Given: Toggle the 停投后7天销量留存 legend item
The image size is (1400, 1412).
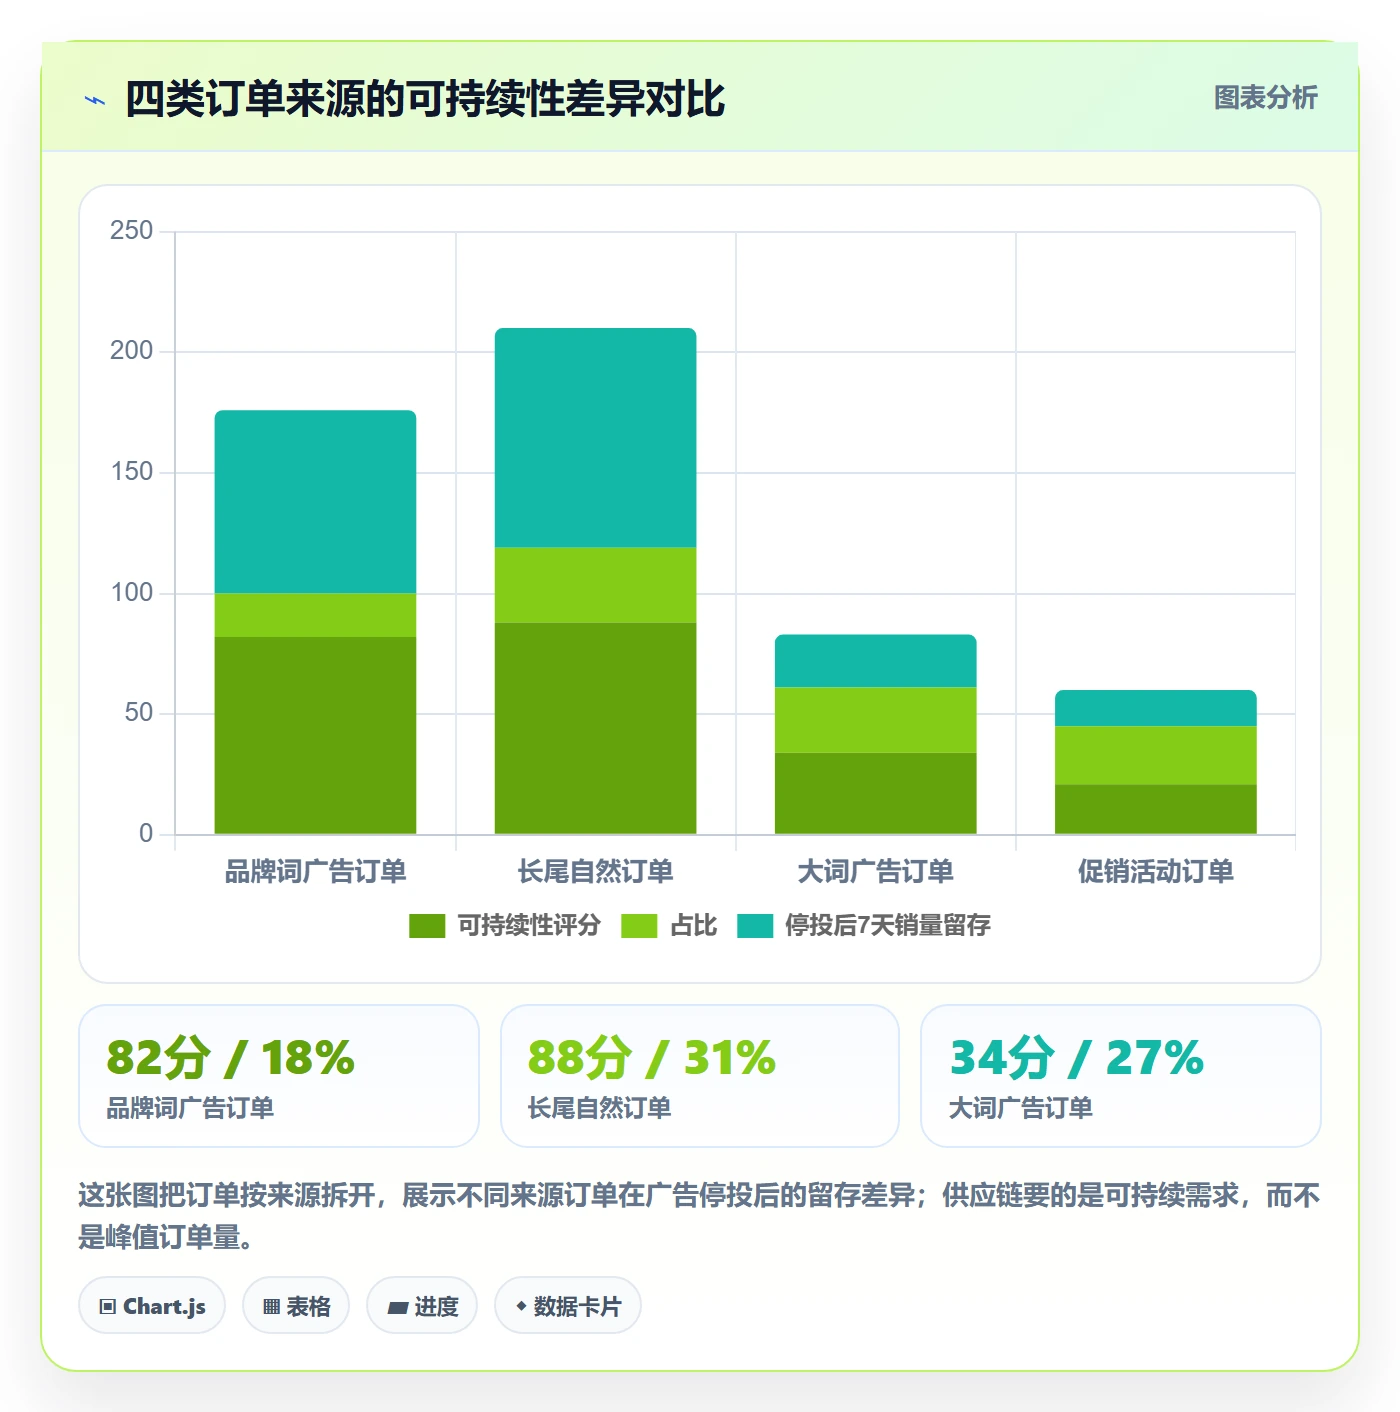Looking at the screenshot, I should (864, 926).
